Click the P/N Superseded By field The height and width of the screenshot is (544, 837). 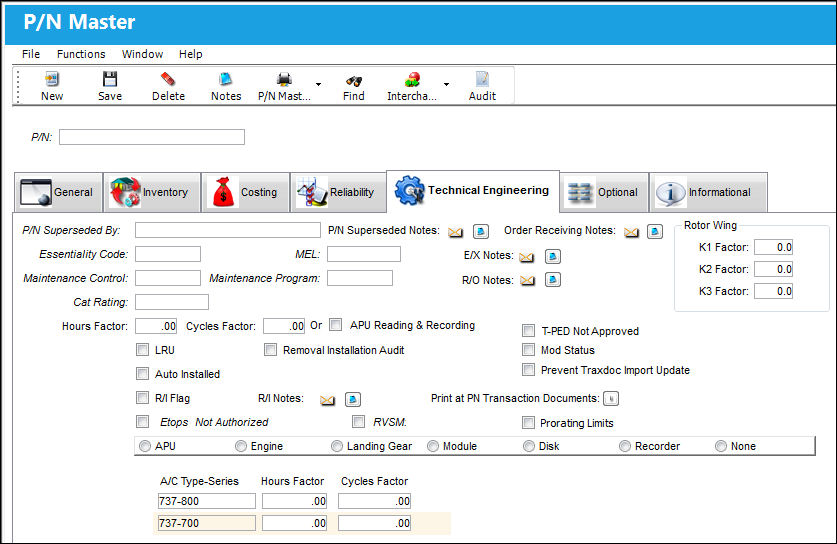tap(227, 230)
